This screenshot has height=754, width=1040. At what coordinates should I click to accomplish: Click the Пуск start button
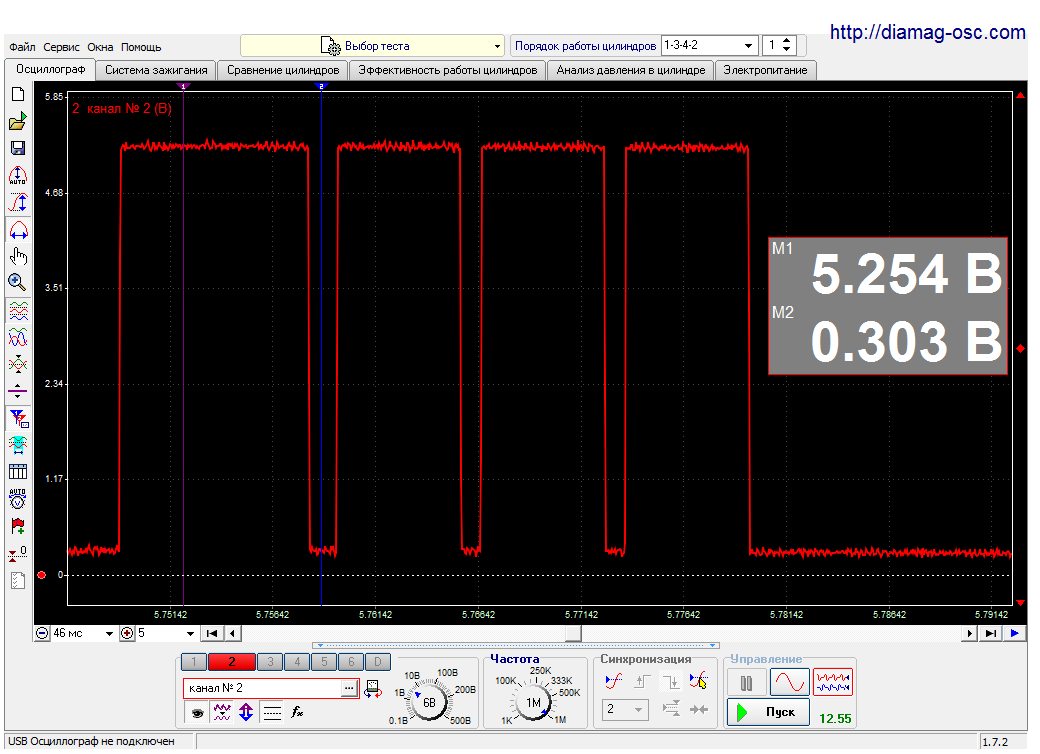point(768,712)
